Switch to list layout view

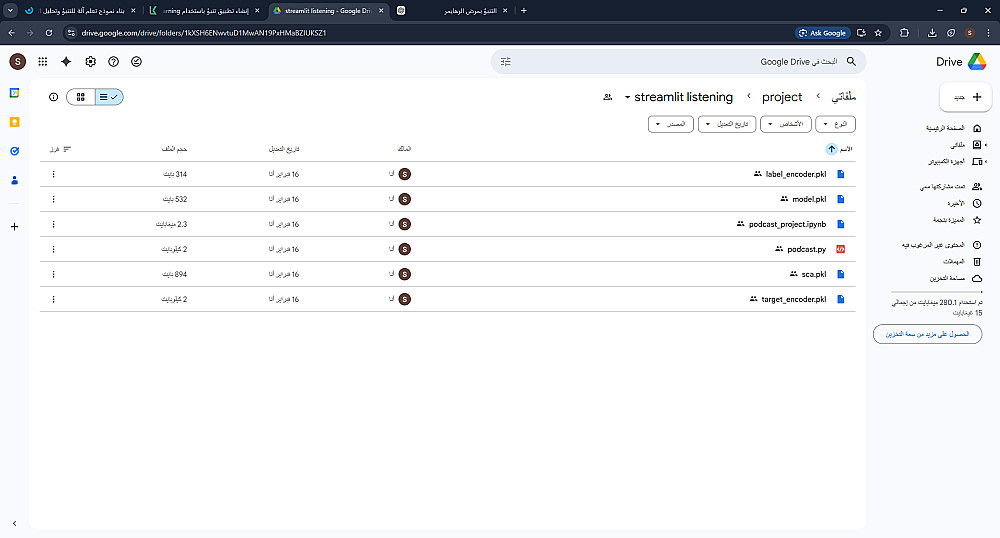pyautogui.click(x=108, y=97)
